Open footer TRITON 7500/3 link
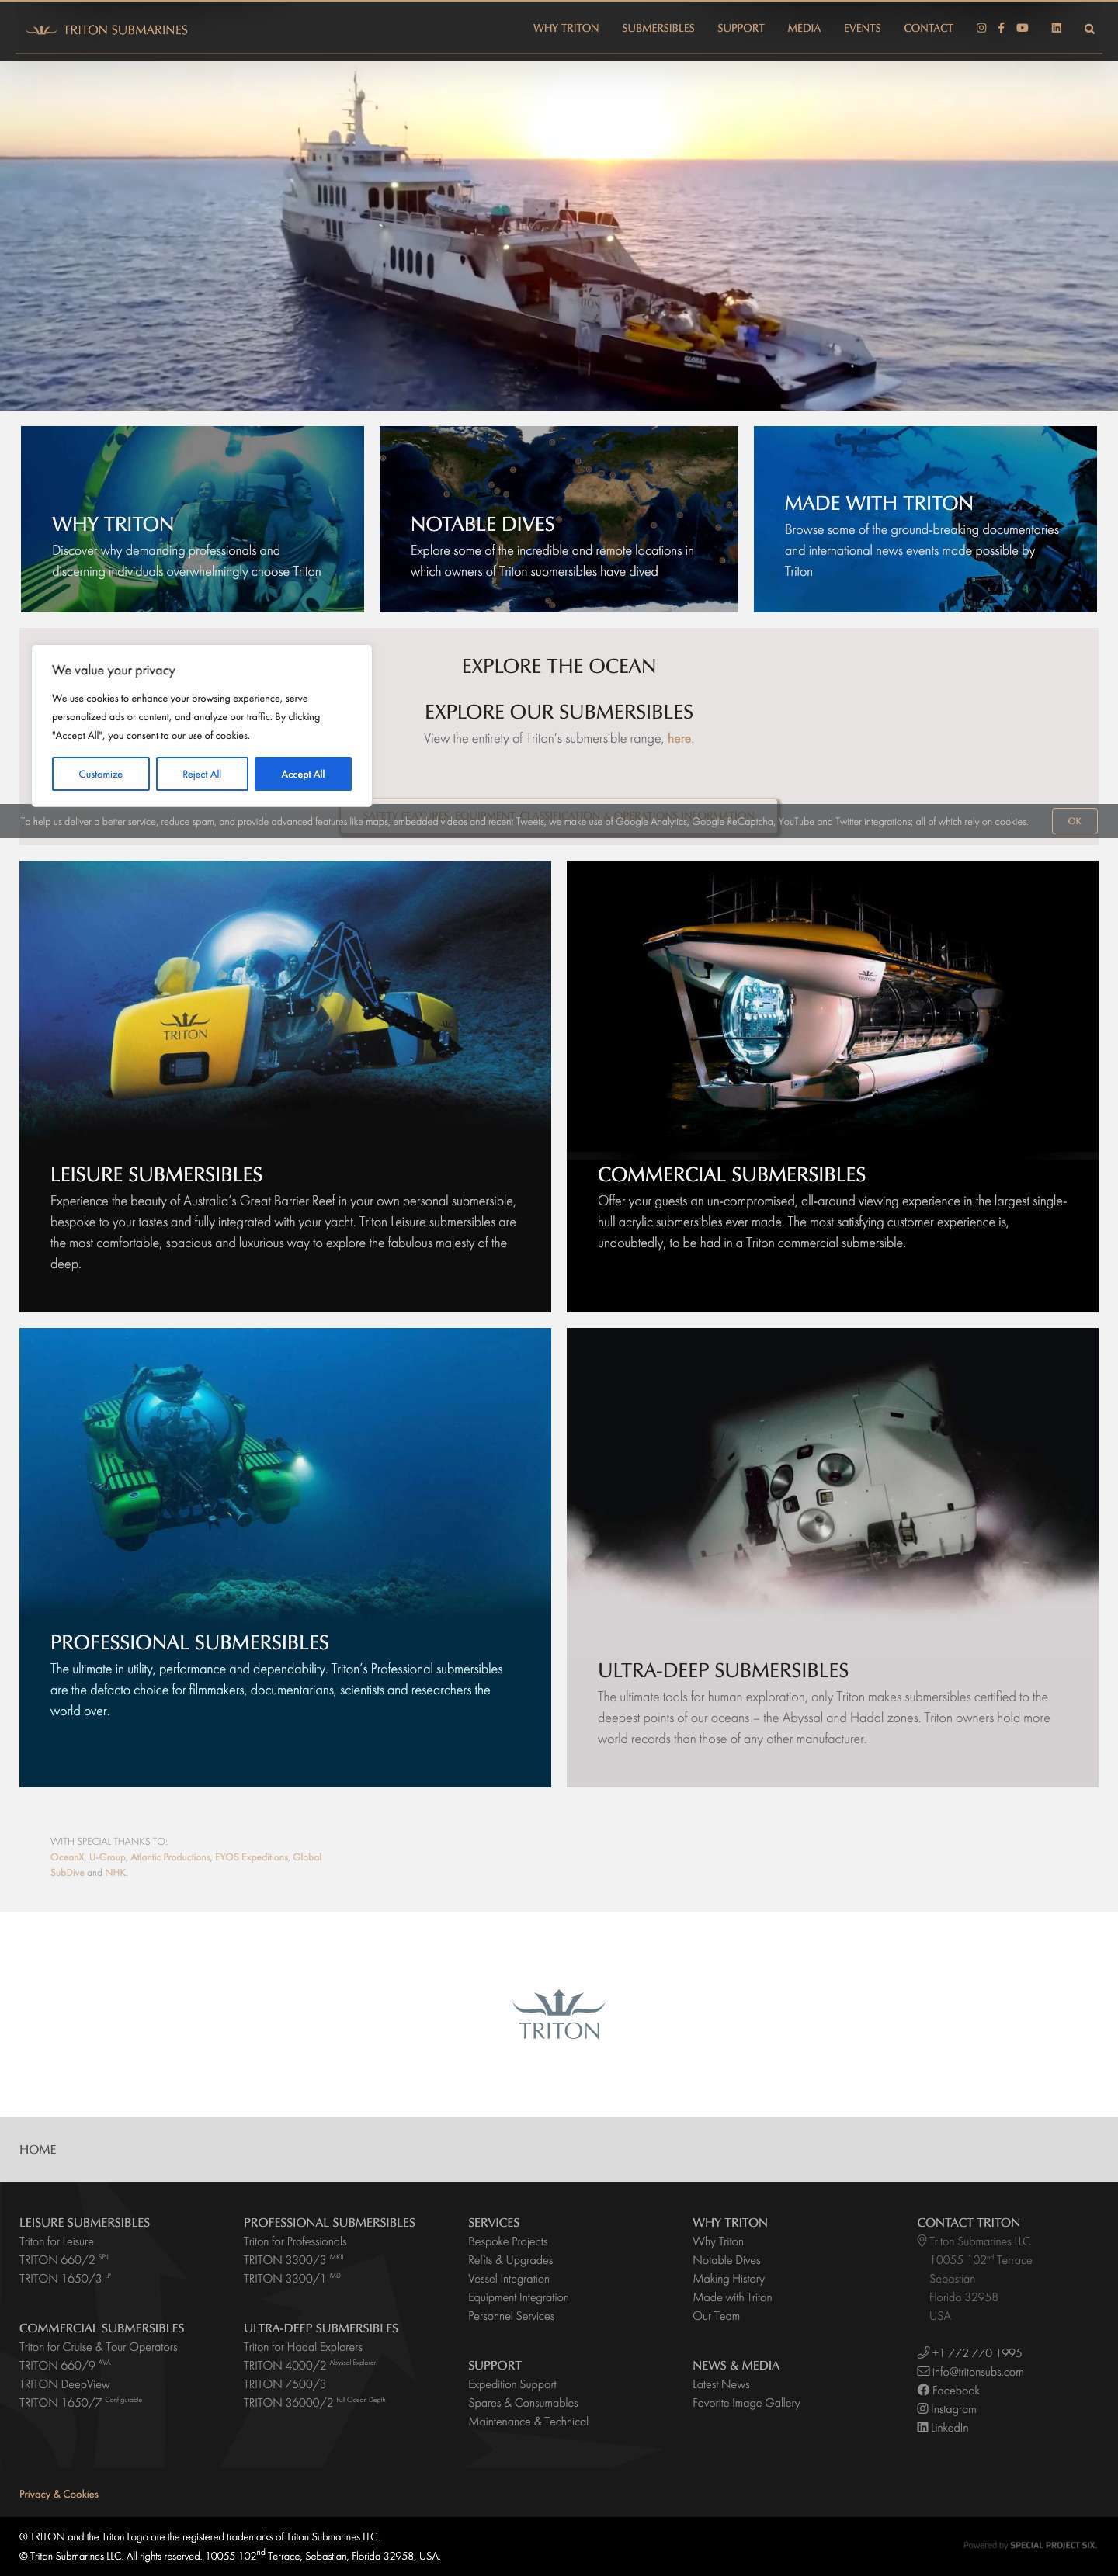Viewport: 1118px width, 2576px height. [x=284, y=2384]
